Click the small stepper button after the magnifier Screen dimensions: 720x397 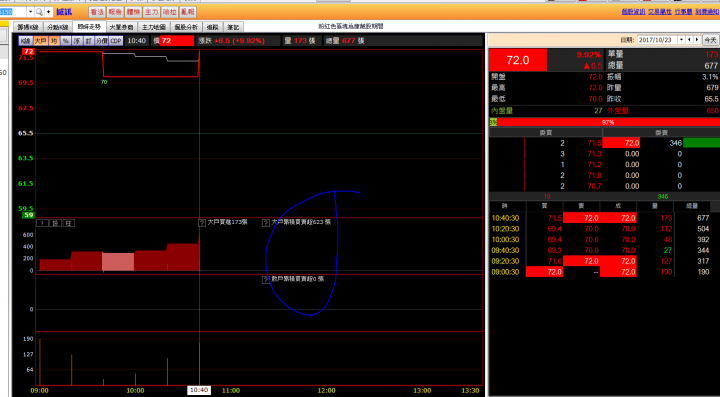pos(48,11)
